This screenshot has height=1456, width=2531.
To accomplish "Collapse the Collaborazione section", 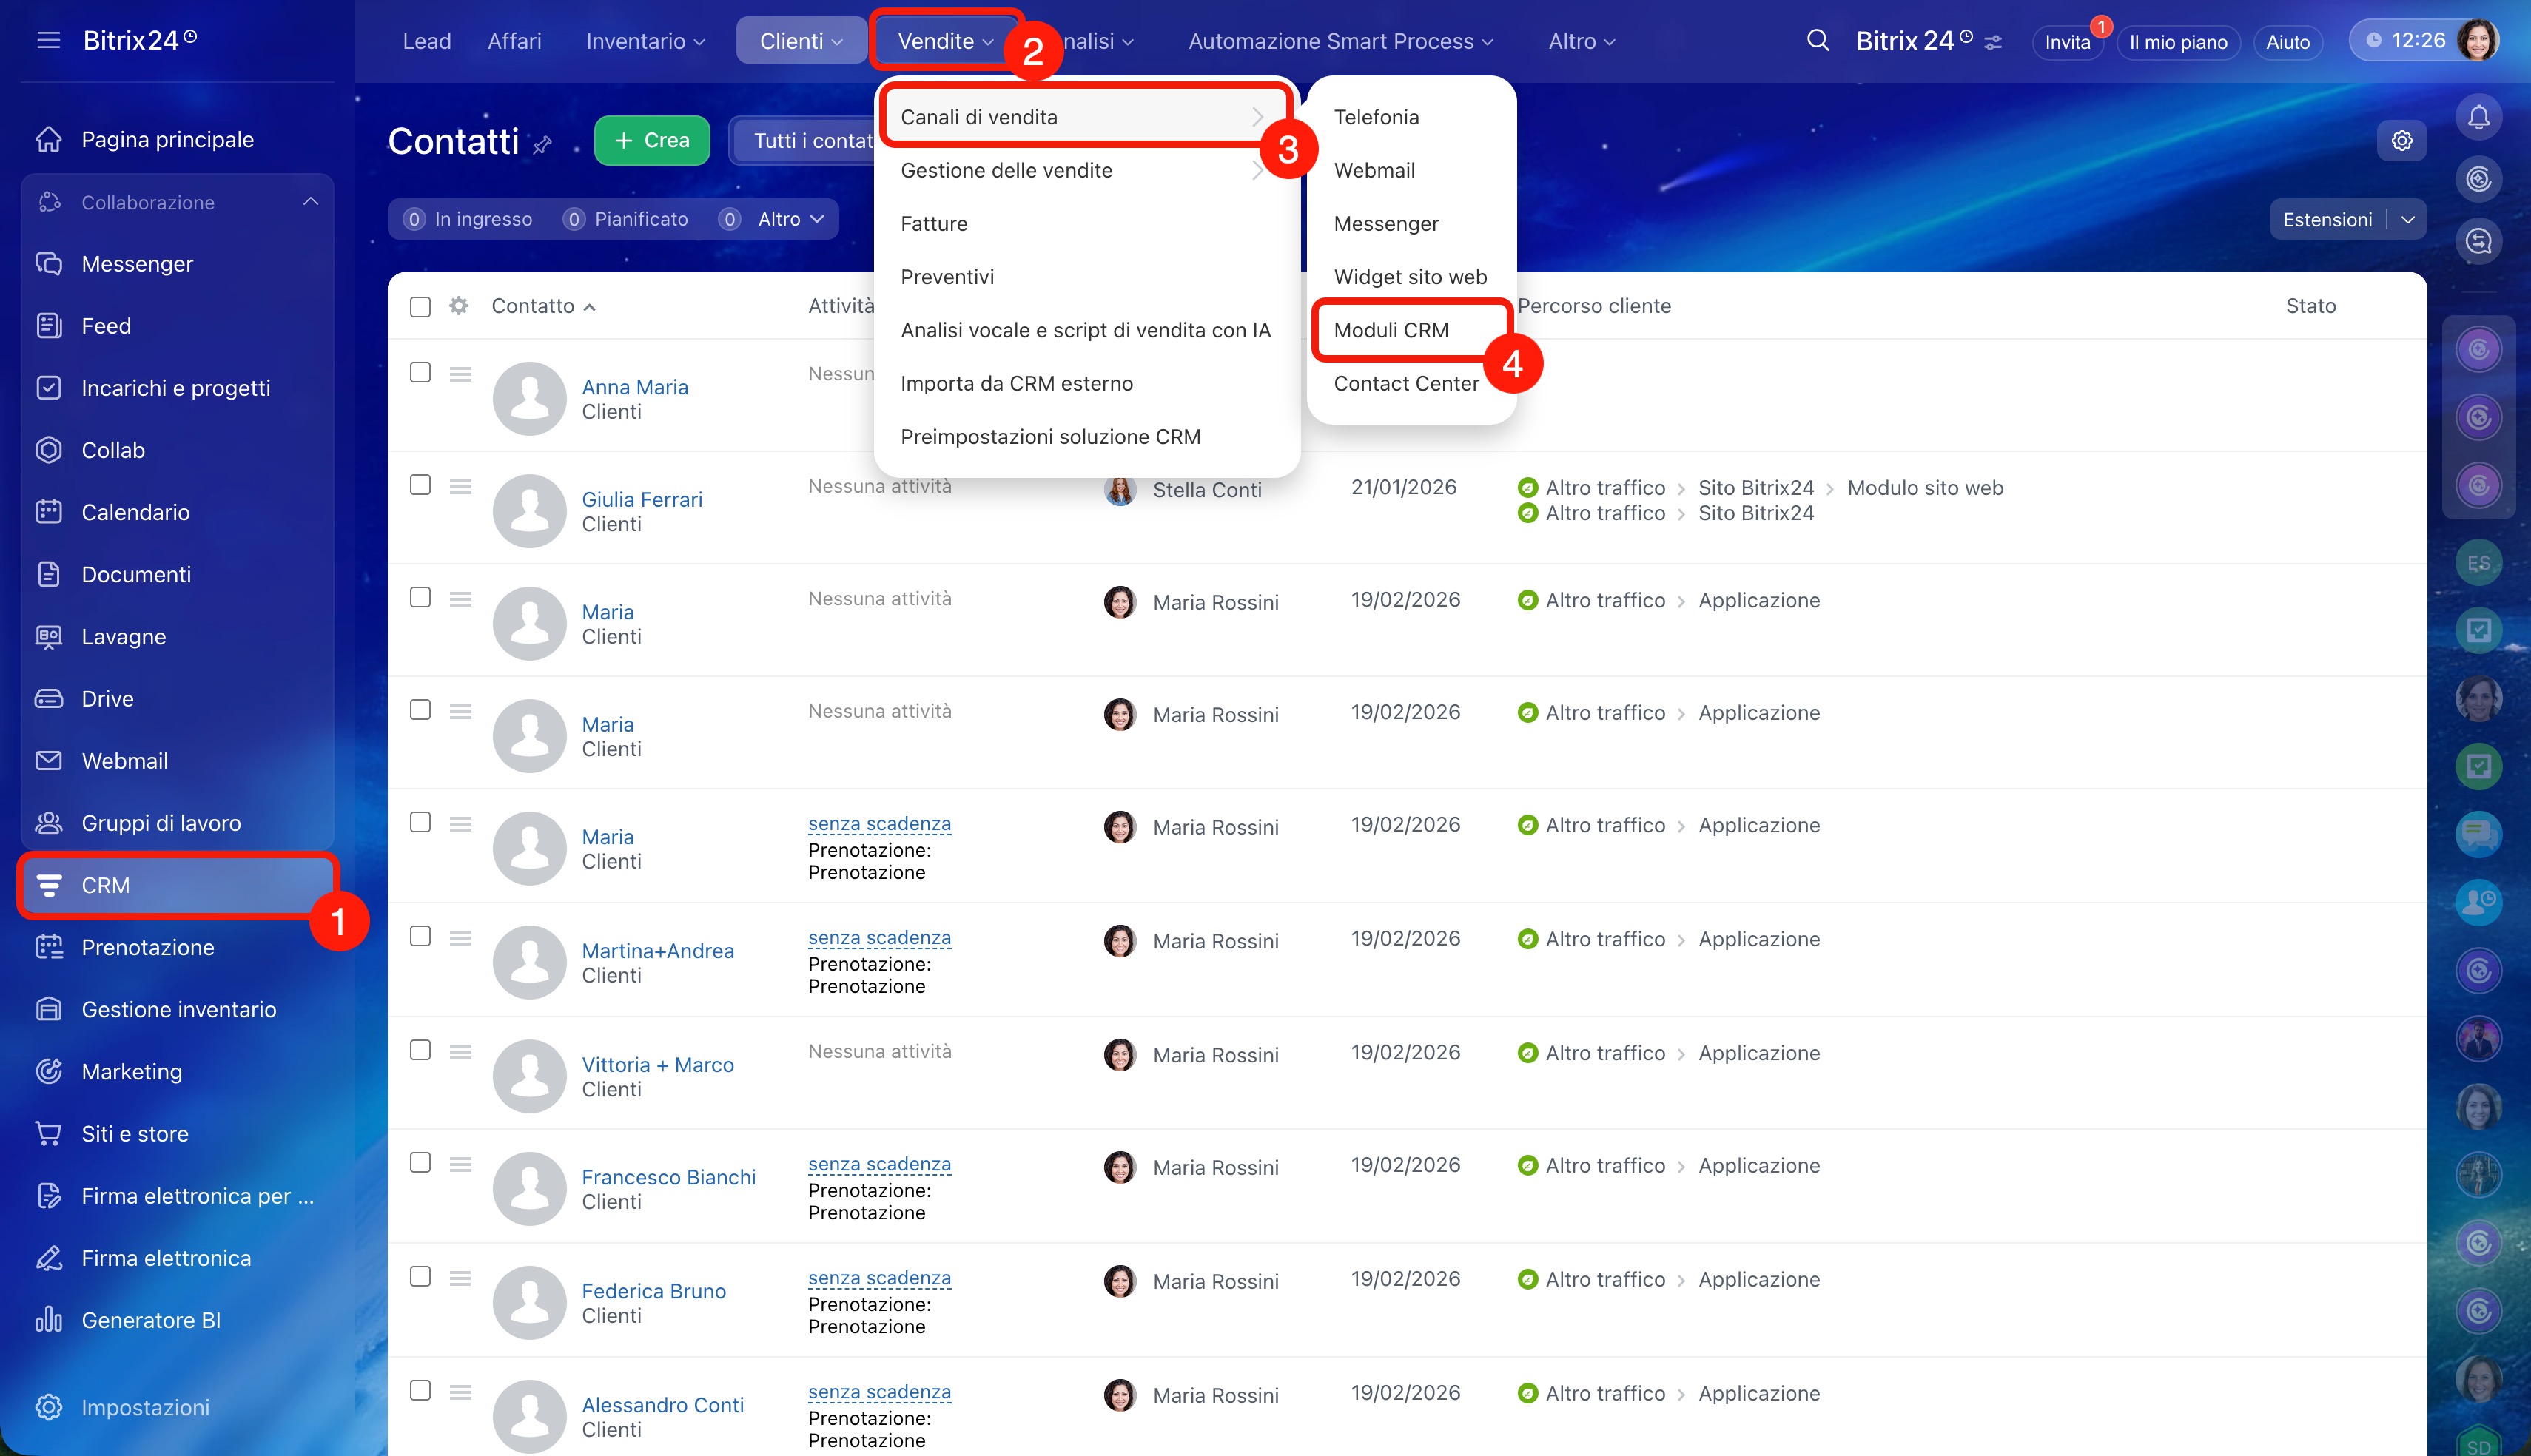I will [x=311, y=202].
